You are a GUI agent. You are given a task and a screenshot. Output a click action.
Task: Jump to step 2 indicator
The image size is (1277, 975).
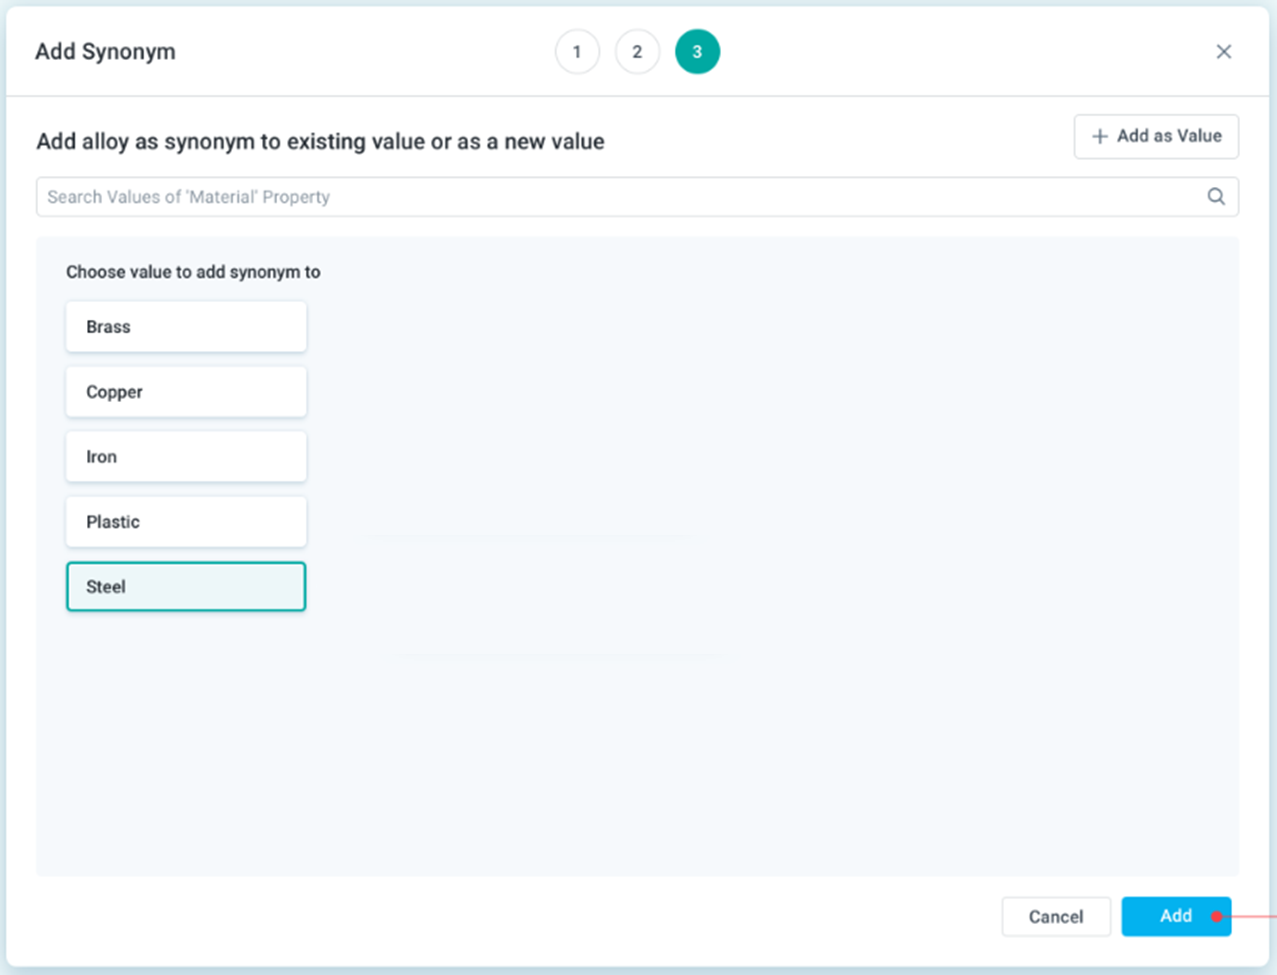click(x=637, y=52)
